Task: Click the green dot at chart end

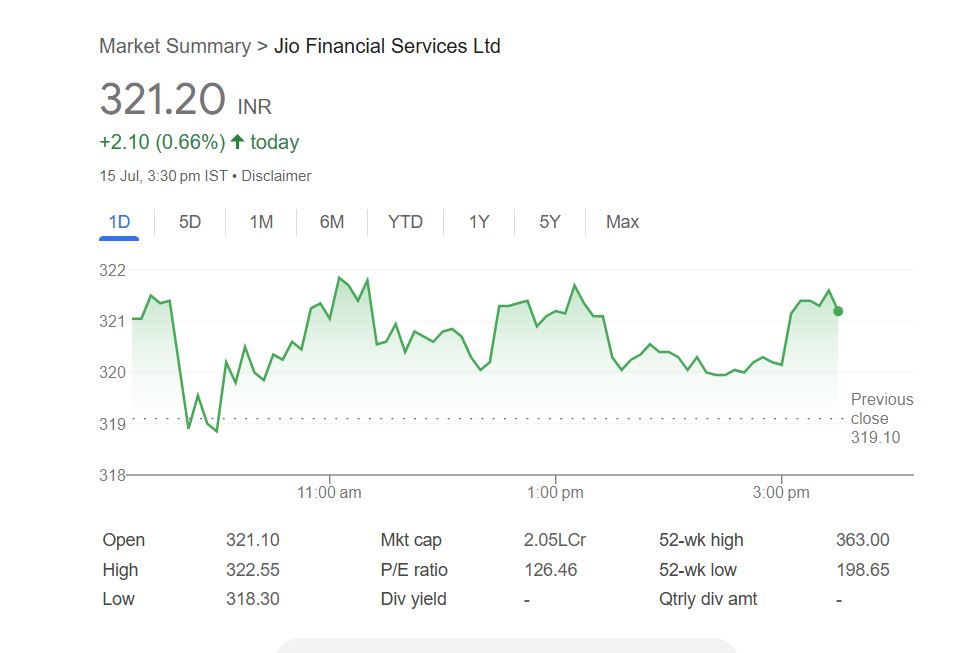Action: [838, 311]
